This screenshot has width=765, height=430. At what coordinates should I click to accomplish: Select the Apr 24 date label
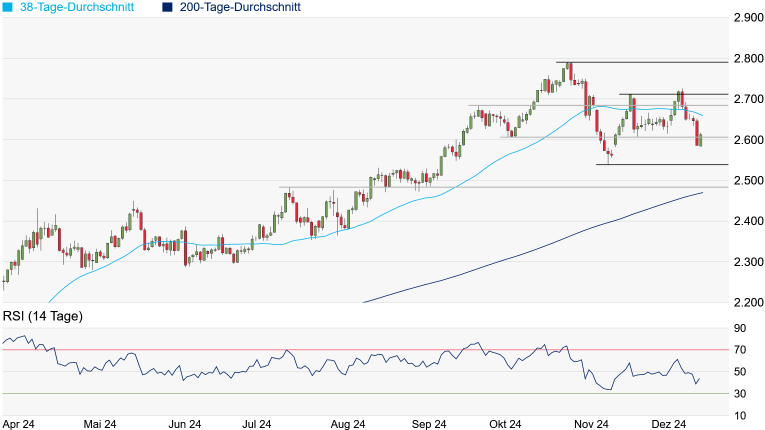pyautogui.click(x=19, y=424)
